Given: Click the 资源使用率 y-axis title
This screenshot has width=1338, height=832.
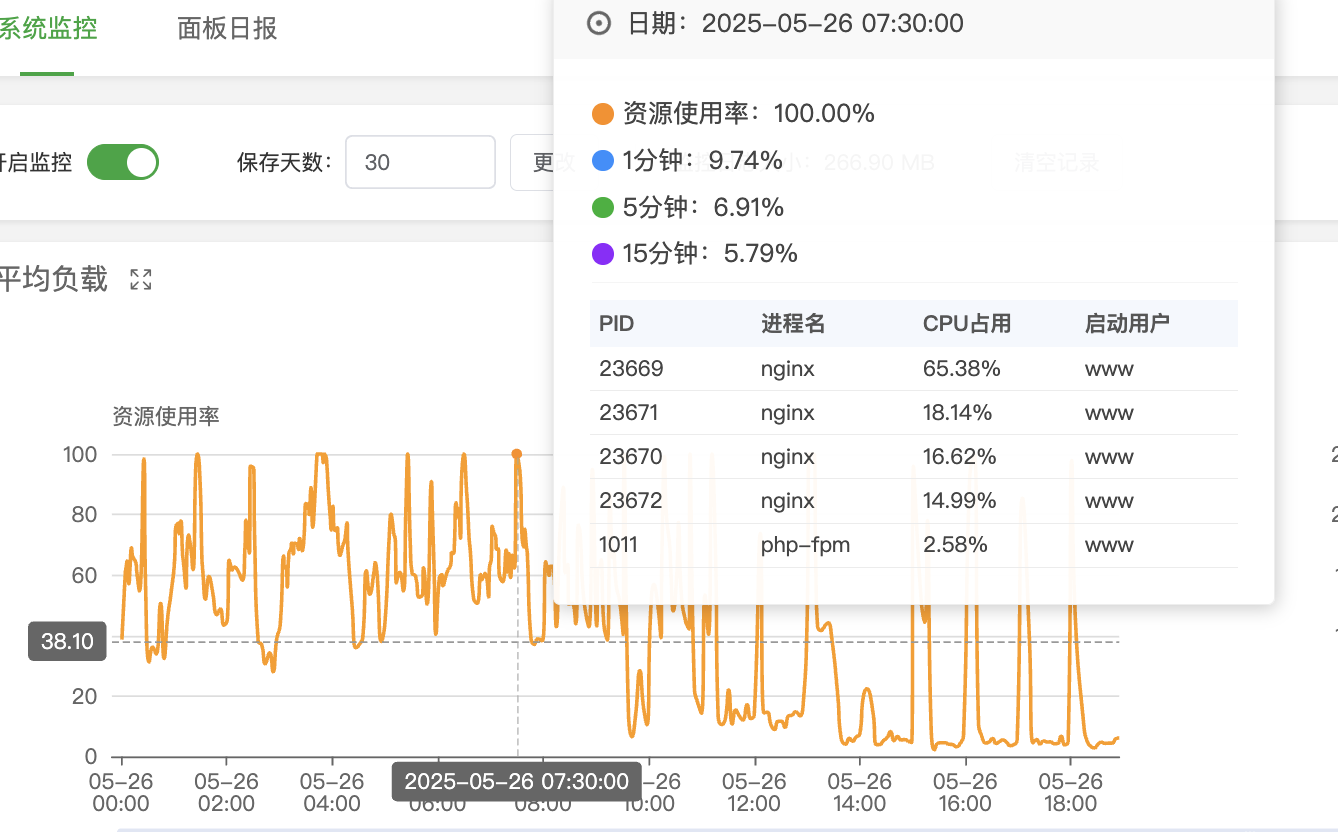Looking at the screenshot, I should [x=166, y=417].
